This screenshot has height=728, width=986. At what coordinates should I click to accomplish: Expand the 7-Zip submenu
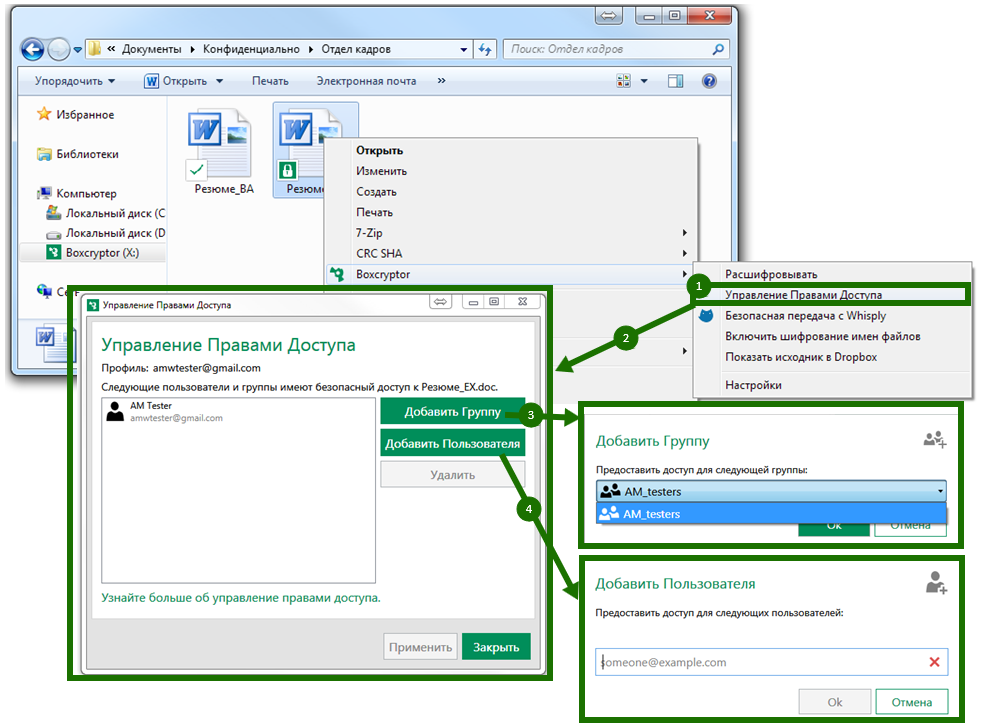[511, 233]
